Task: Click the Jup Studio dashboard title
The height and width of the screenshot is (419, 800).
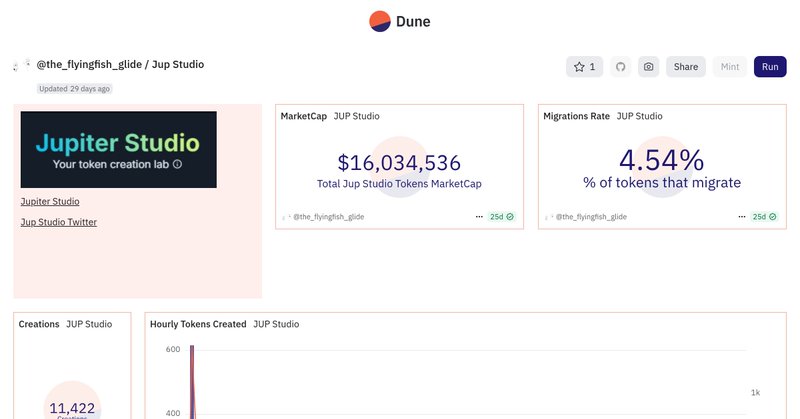Action: pyautogui.click(x=178, y=64)
